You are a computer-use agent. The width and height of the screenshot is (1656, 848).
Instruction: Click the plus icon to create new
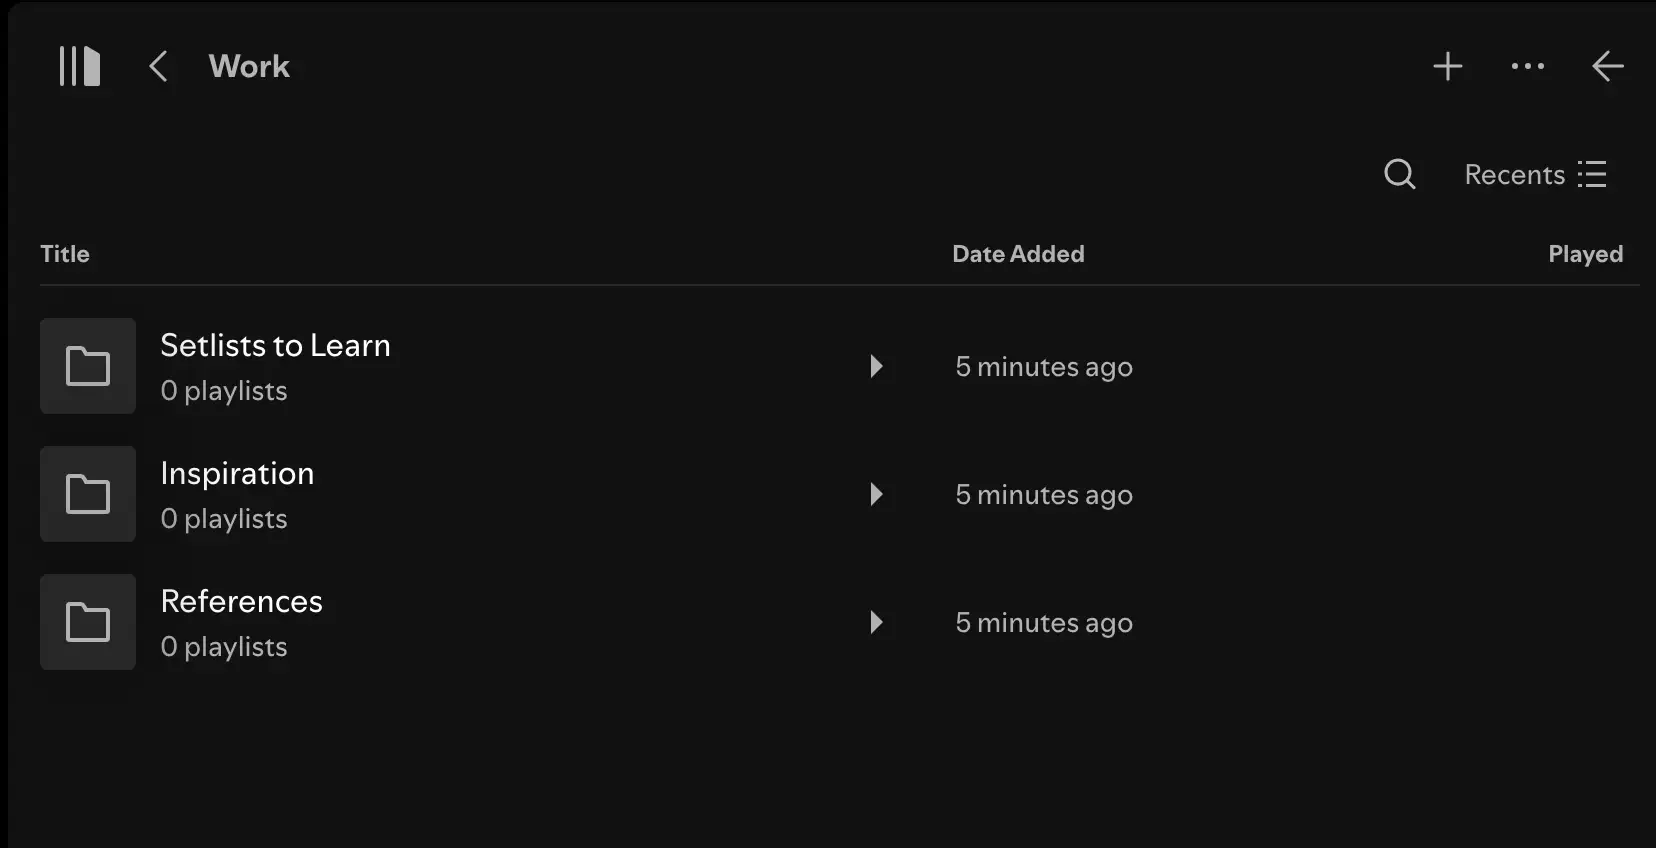pyautogui.click(x=1447, y=66)
